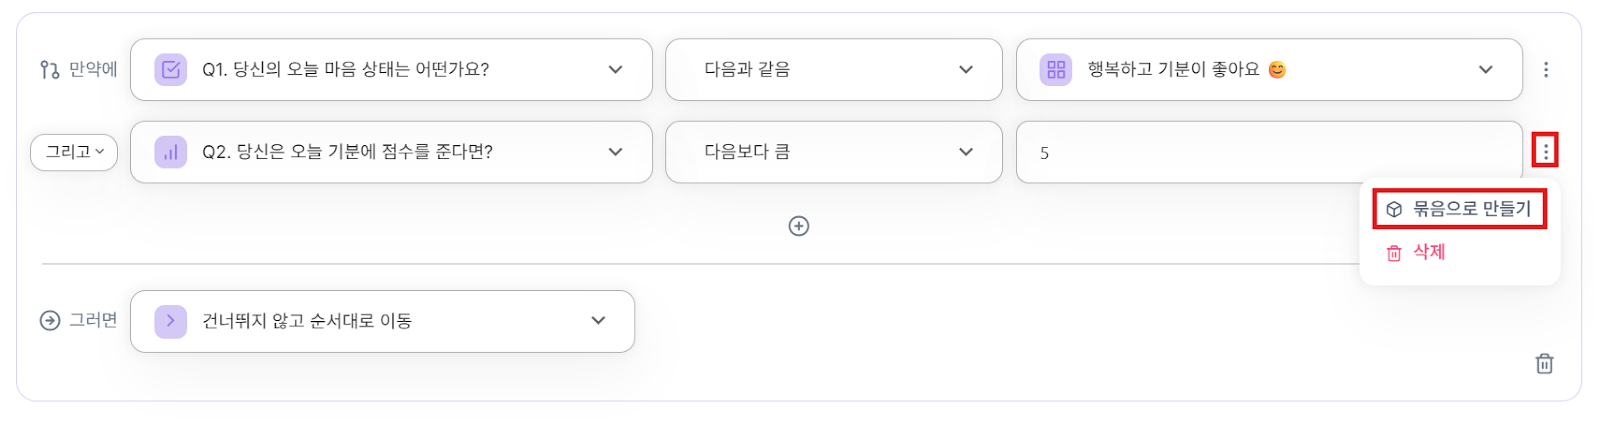The height and width of the screenshot is (423, 1600).
Task: Open three-dot menu for the Q1 condition row
Action: (1545, 70)
